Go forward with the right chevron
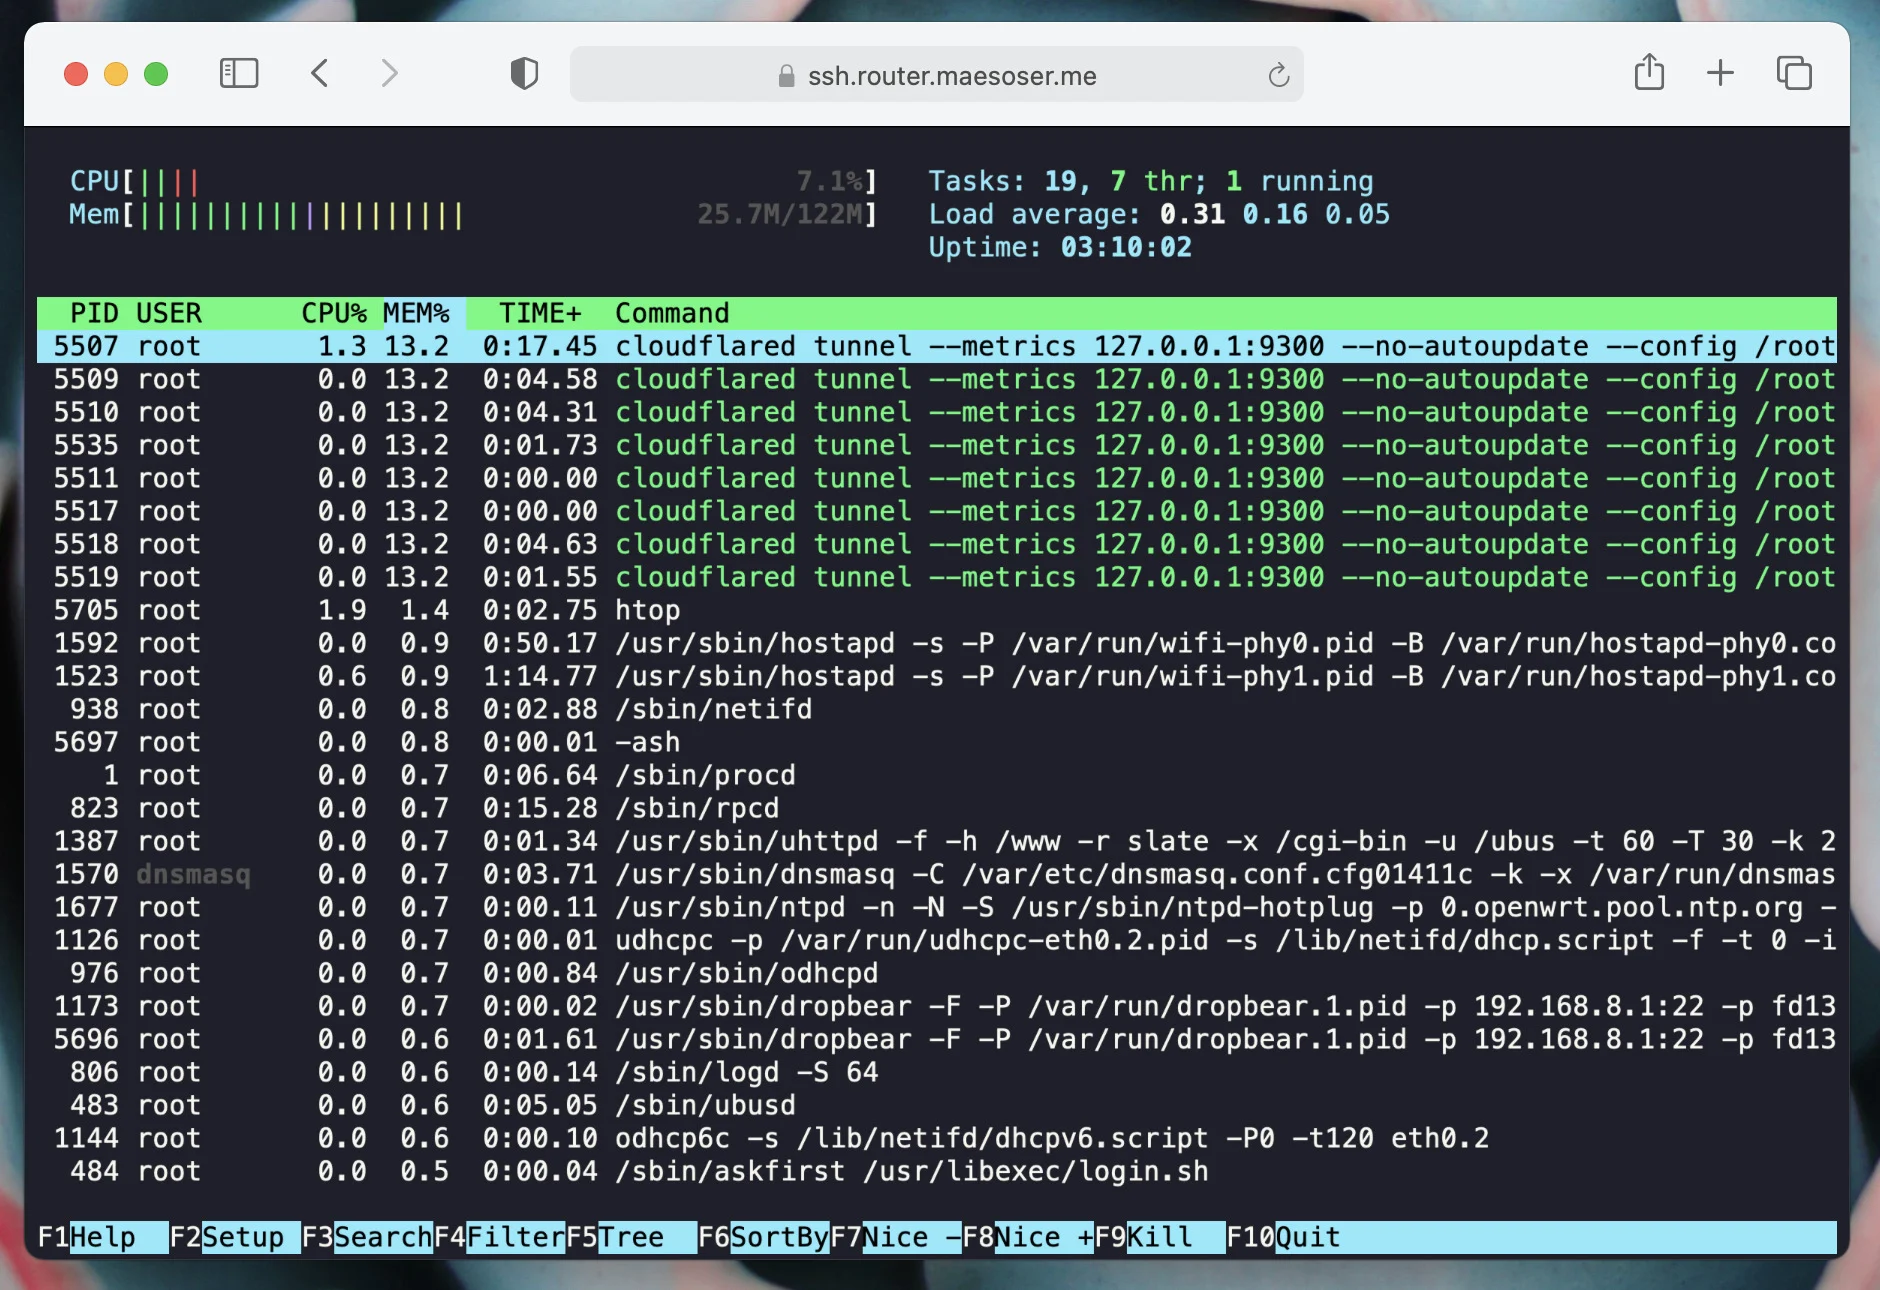The height and width of the screenshot is (1290, 1880). [x=389, y=74]
